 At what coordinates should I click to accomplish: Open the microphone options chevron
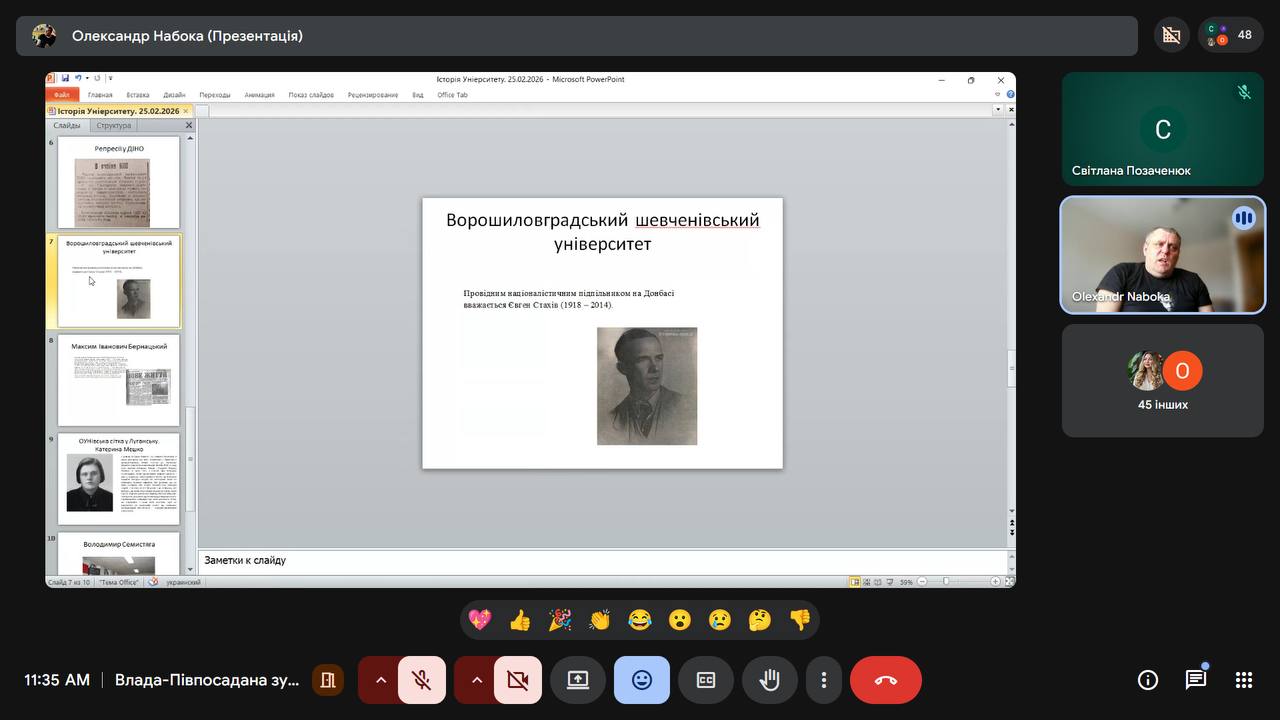(x=380, y=679)
